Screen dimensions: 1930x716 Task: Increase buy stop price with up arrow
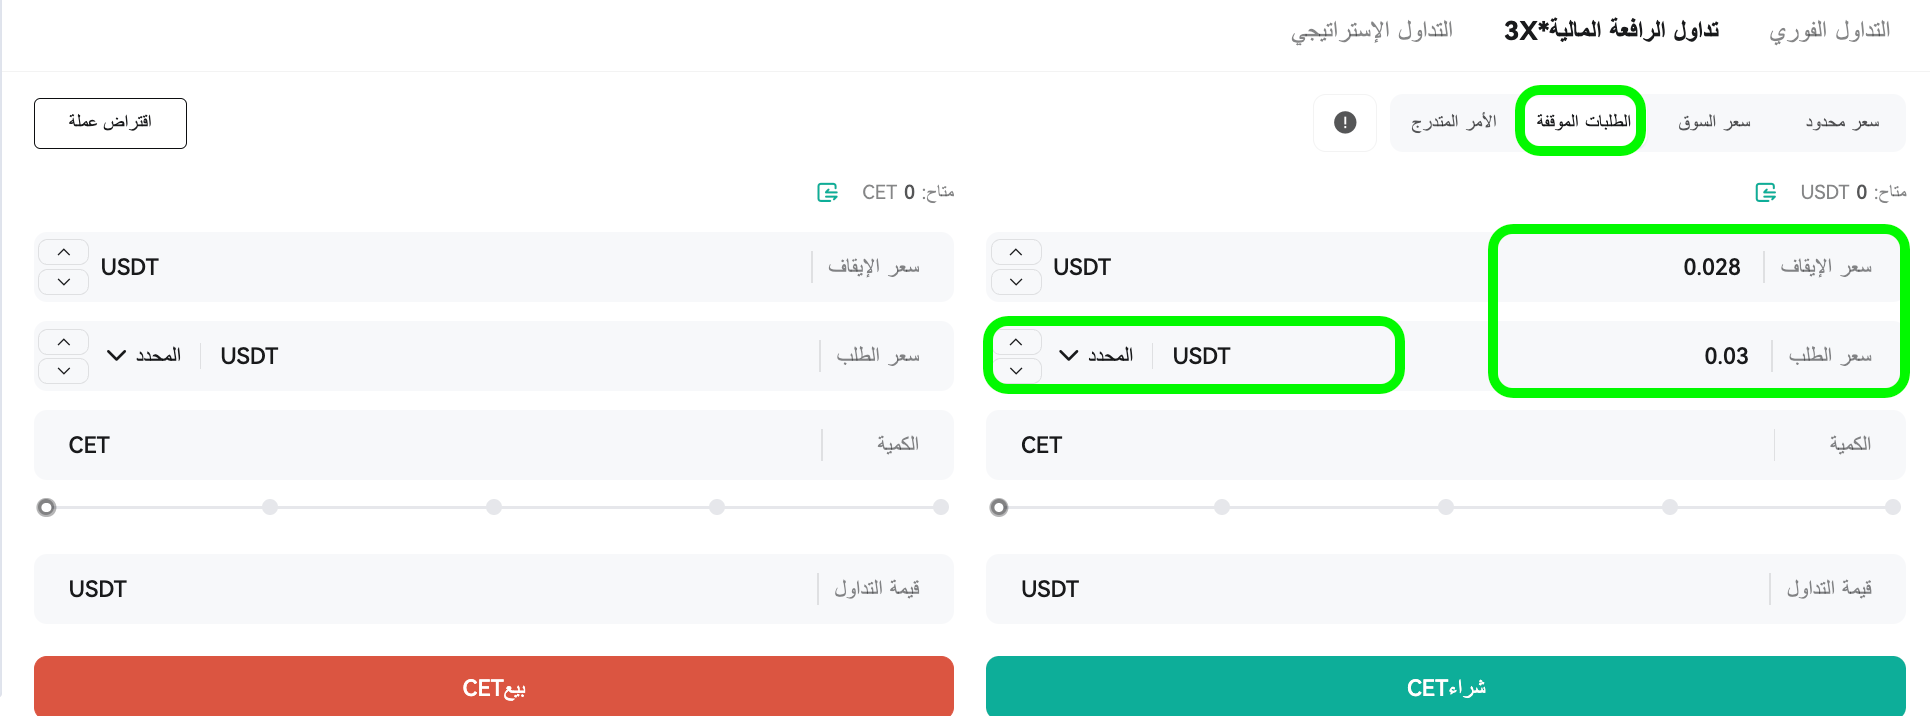click(1016, 252)
